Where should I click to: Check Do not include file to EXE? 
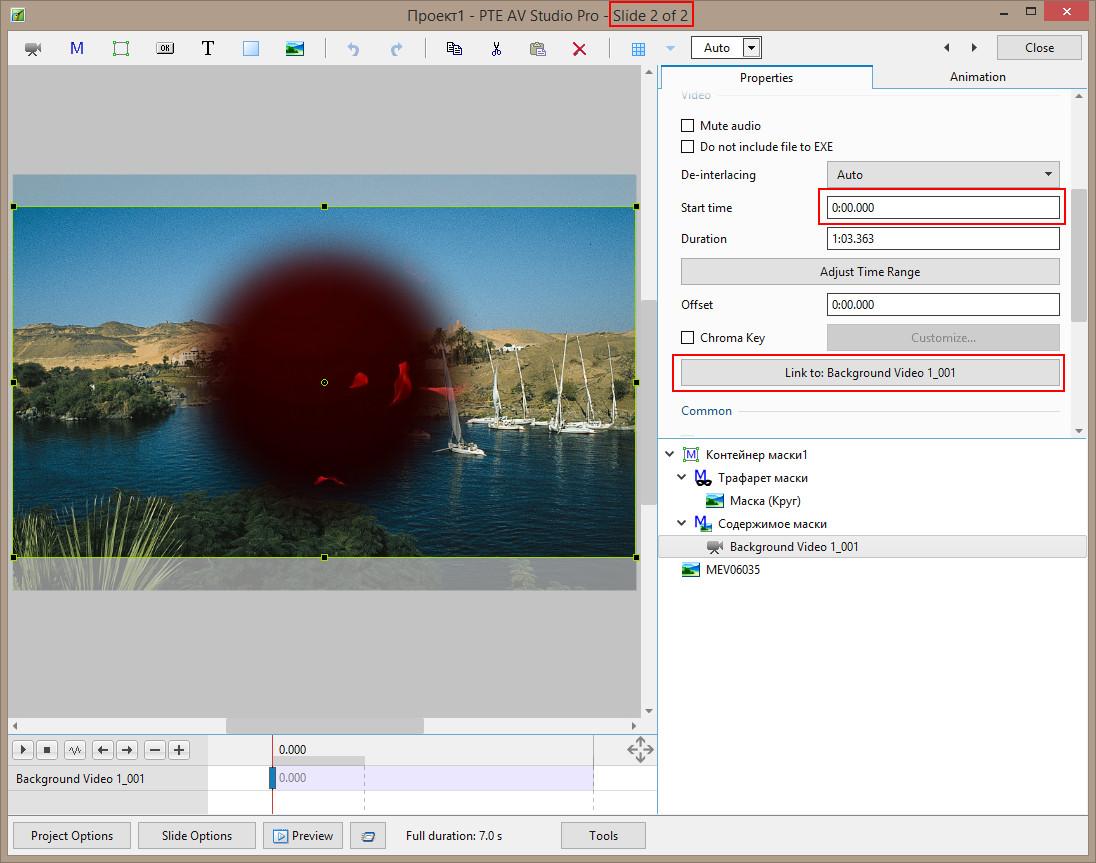(687, 147)
